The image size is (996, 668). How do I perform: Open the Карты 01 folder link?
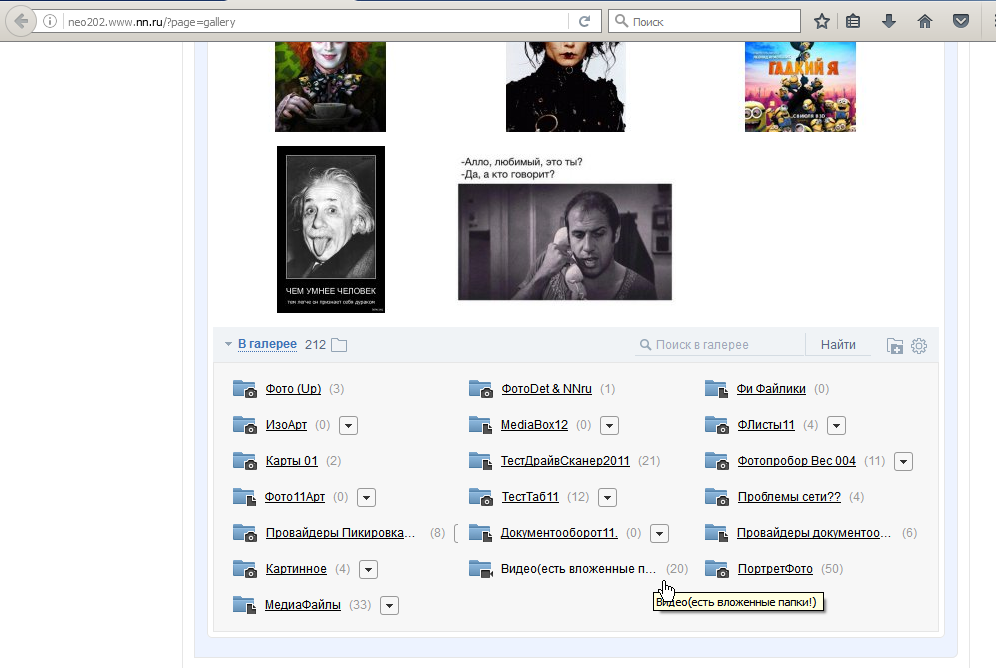pyautogui.click(x=292, y=461)
